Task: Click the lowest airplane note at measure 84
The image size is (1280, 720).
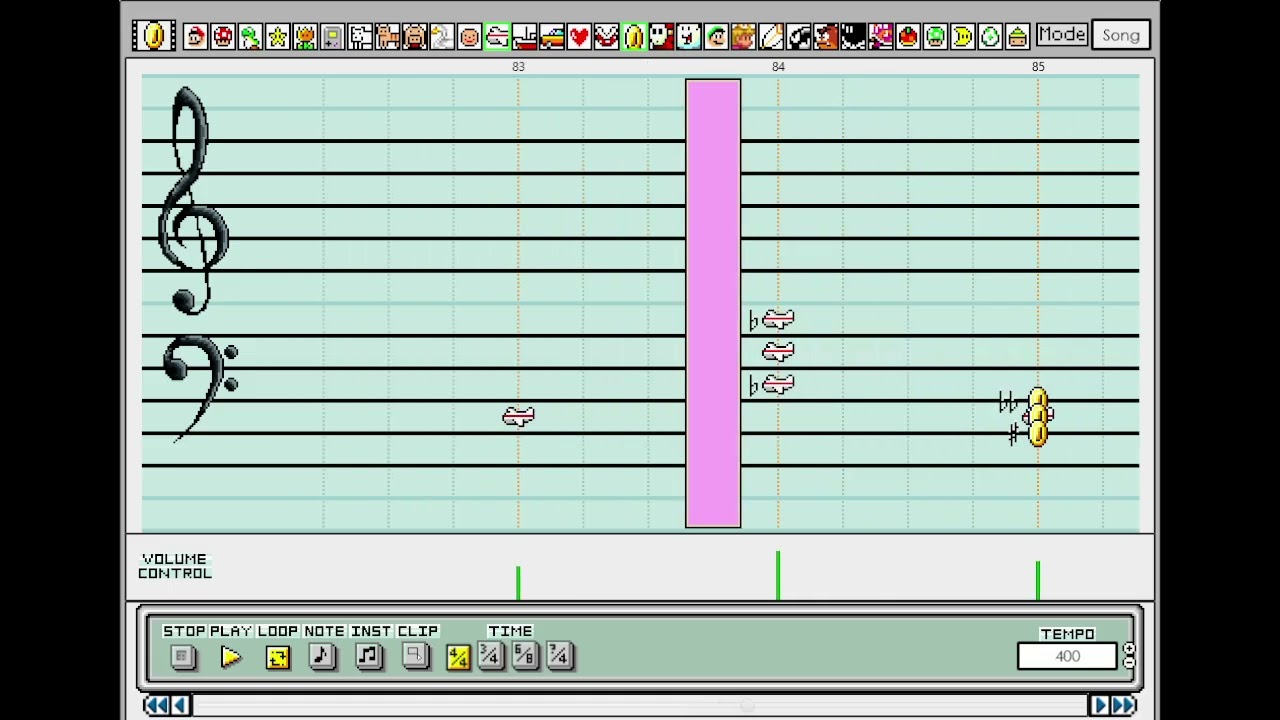Action: coord(778,384)
